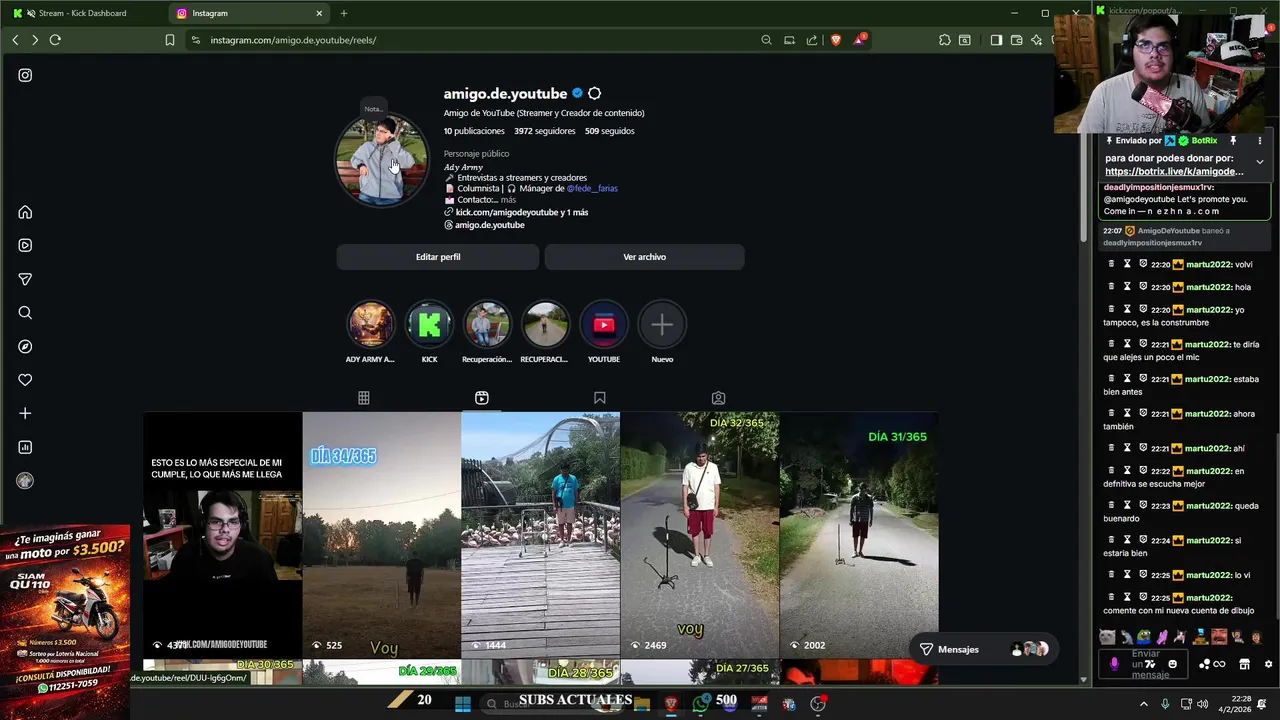The image size is (1280, 720).
Task: Open Instagram search magnifier in sidebar
Action: [25, 313]
